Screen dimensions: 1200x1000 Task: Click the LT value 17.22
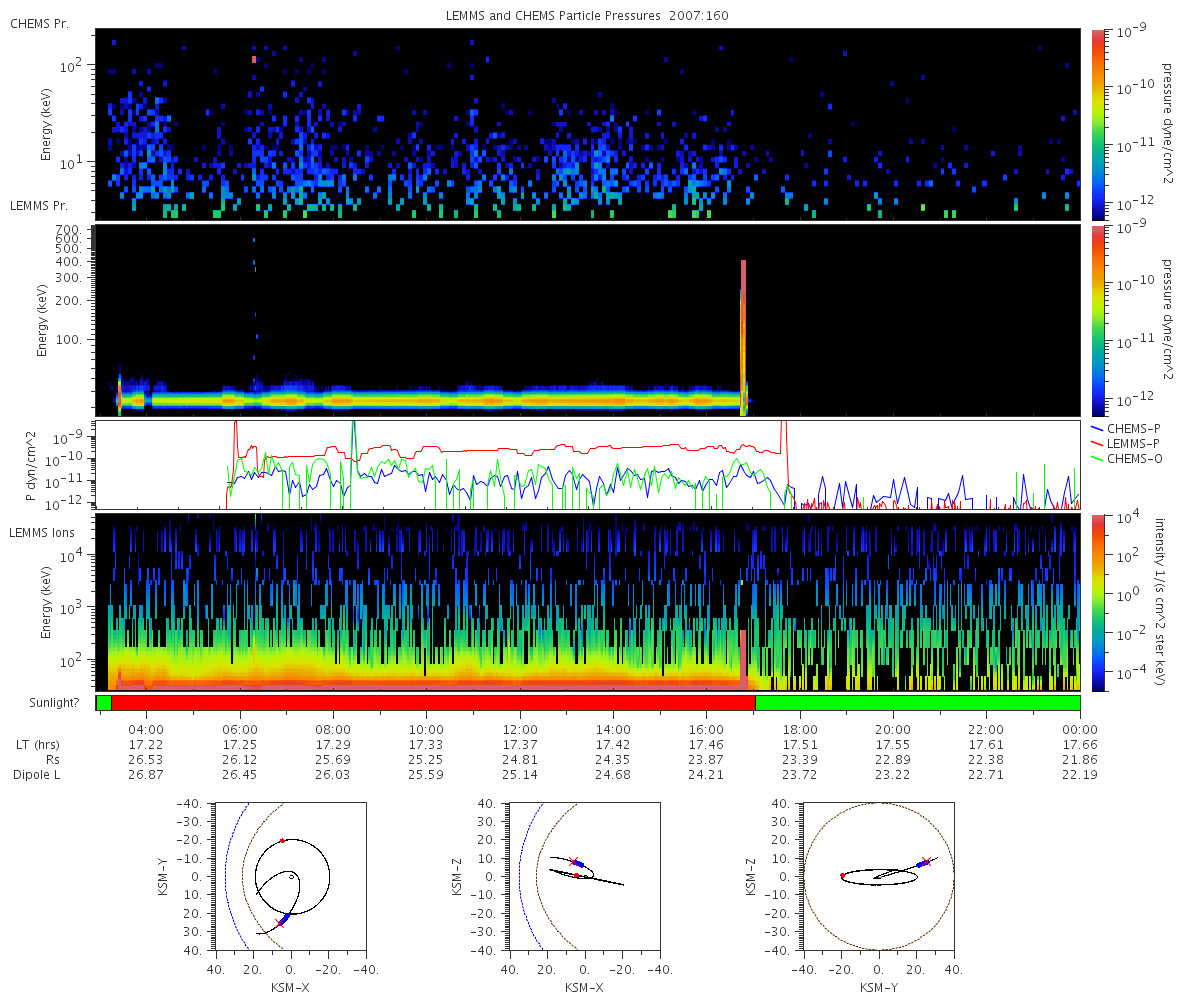point(147,745)
